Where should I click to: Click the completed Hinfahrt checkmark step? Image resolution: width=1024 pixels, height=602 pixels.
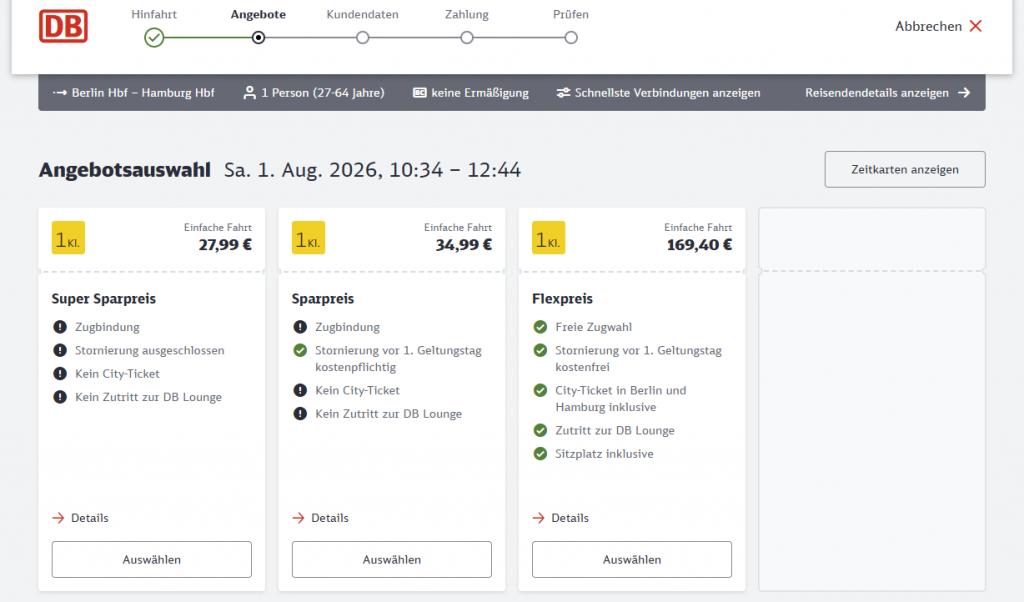point(154,38)
